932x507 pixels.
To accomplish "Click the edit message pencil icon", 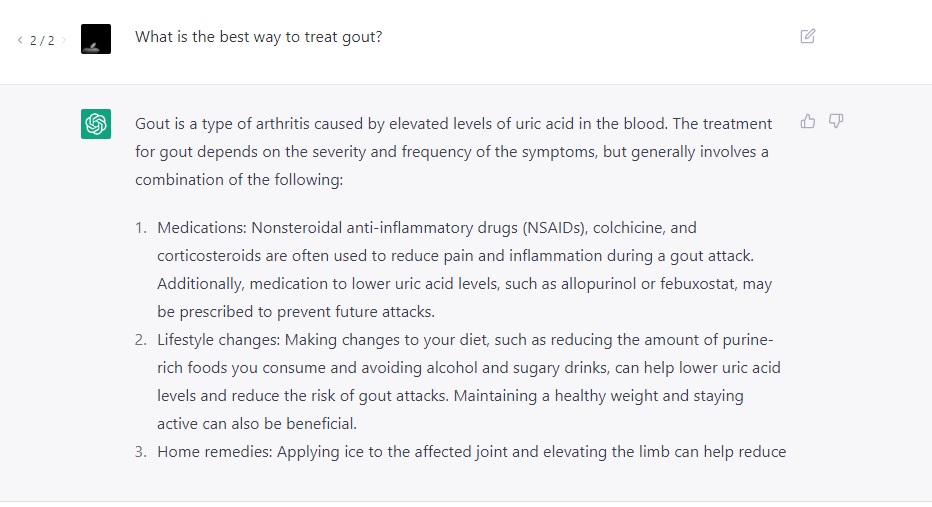I will [808, 37].
